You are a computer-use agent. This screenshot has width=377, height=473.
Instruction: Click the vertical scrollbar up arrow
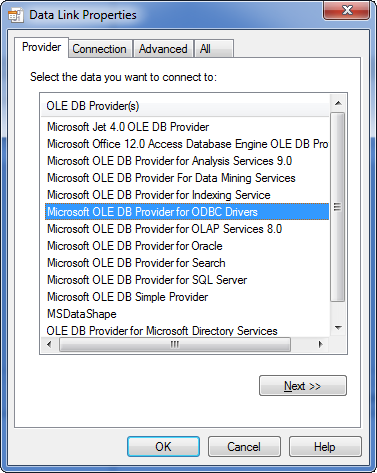click(x=338, y=103)
